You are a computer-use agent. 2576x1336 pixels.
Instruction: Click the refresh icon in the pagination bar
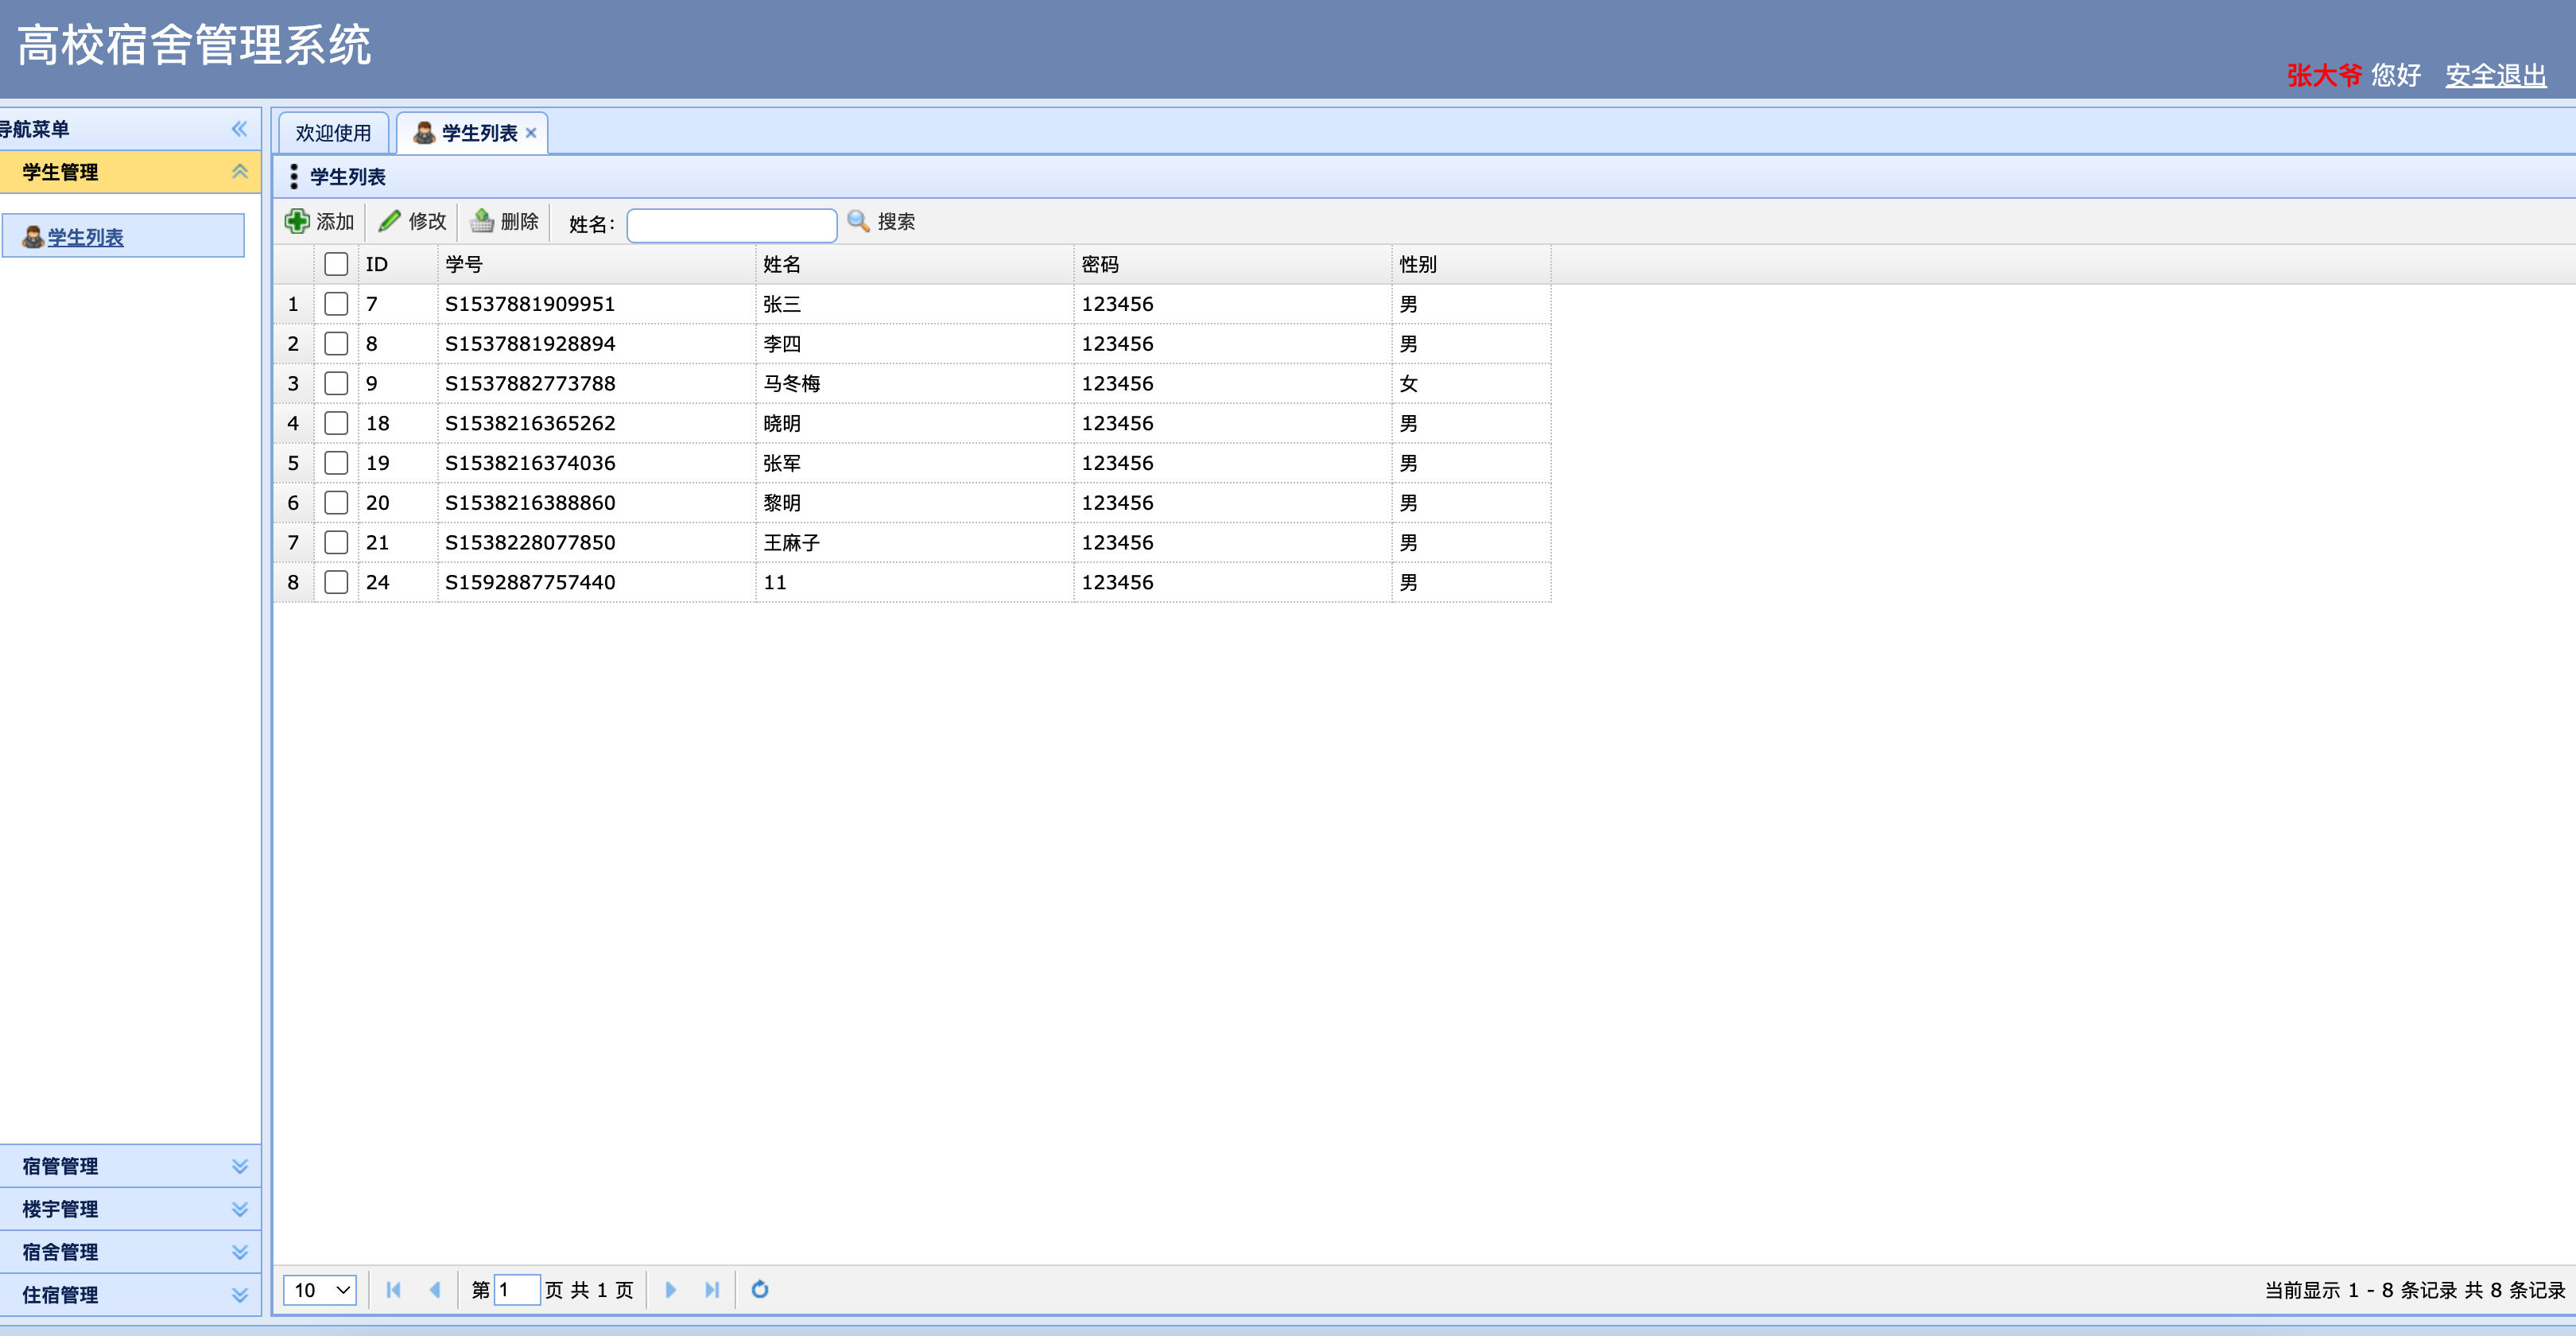[760, 1289]
